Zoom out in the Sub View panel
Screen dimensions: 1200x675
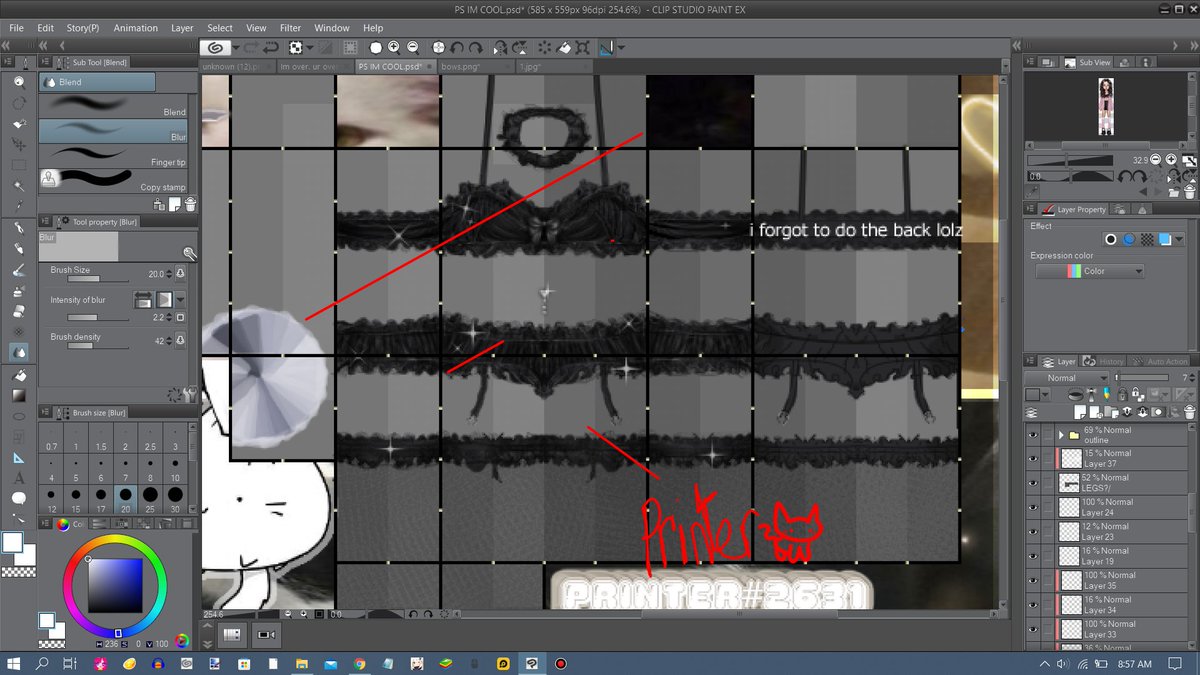1156,159
